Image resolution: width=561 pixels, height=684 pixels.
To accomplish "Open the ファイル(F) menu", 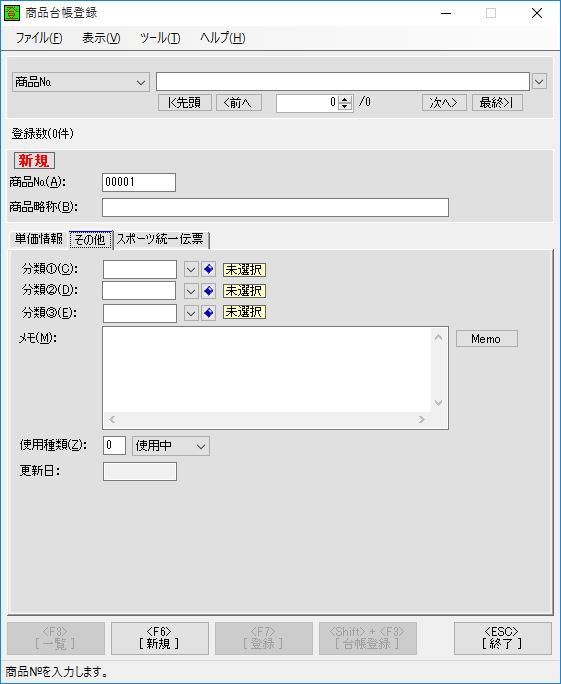I will 39,38.
